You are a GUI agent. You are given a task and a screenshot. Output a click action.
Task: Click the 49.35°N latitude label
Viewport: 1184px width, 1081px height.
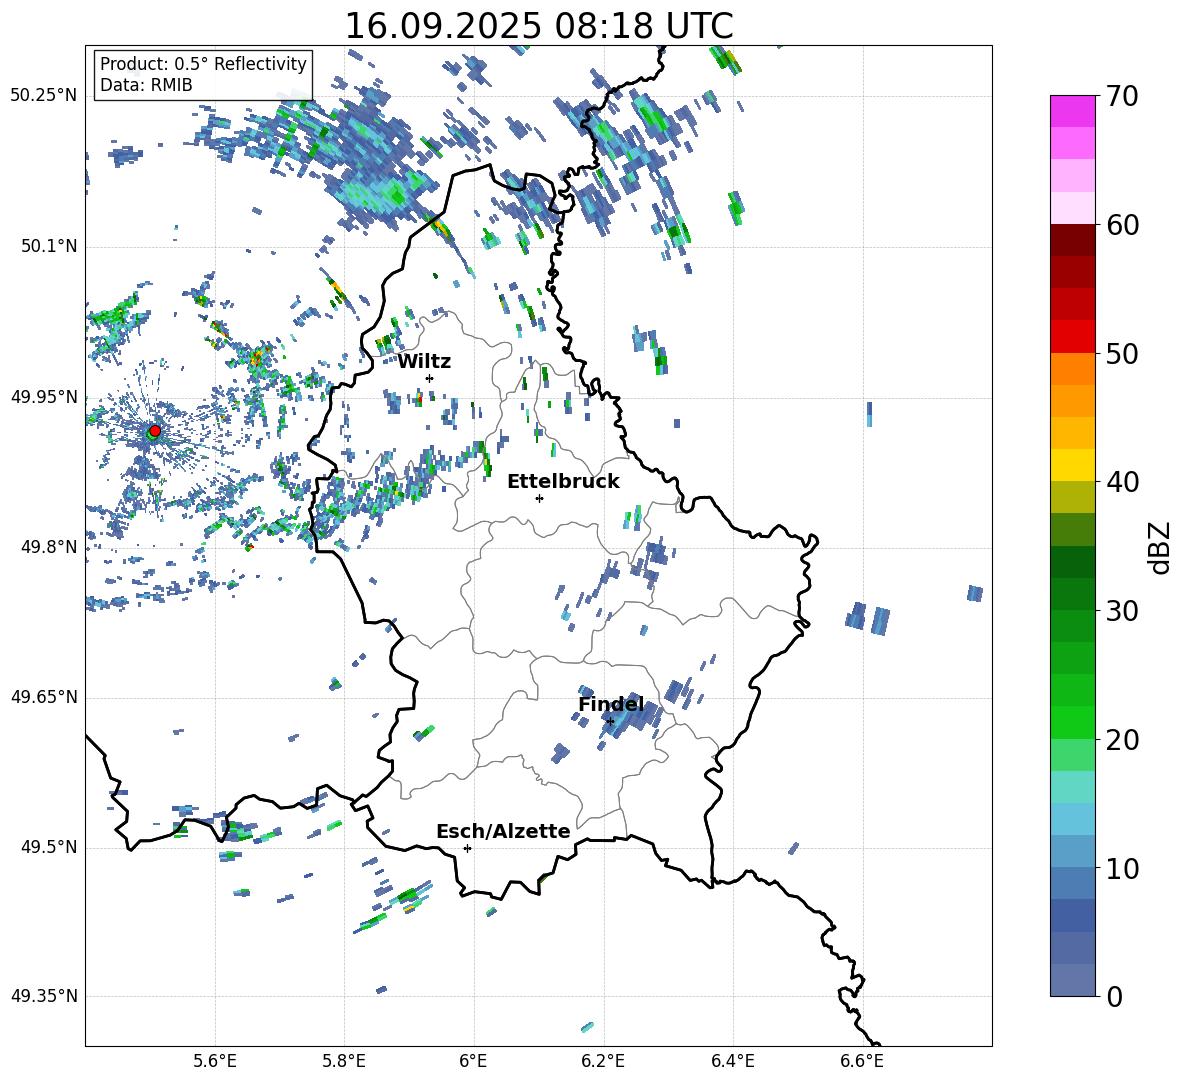point(44,996)
